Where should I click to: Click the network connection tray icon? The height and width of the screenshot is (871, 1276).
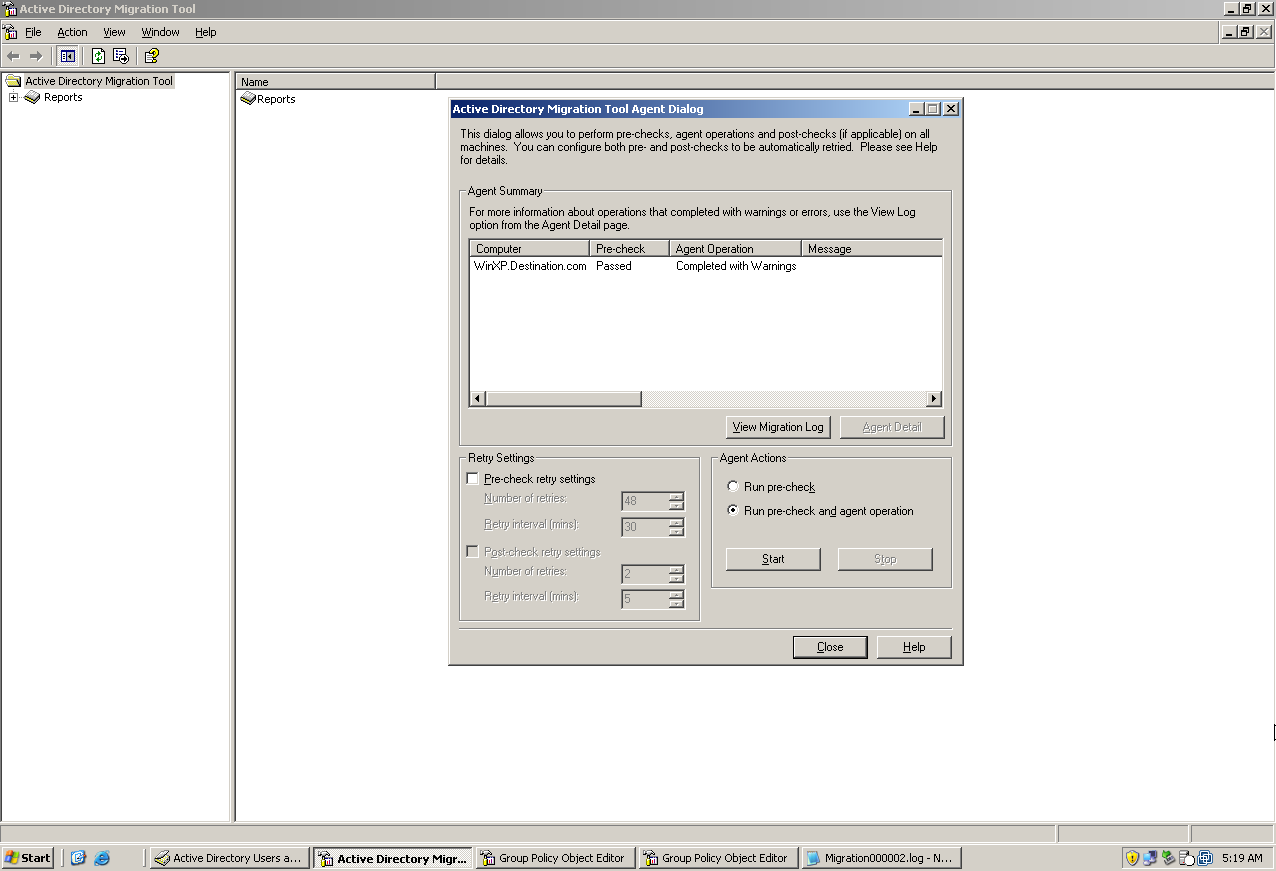[x=1150, y=858]
